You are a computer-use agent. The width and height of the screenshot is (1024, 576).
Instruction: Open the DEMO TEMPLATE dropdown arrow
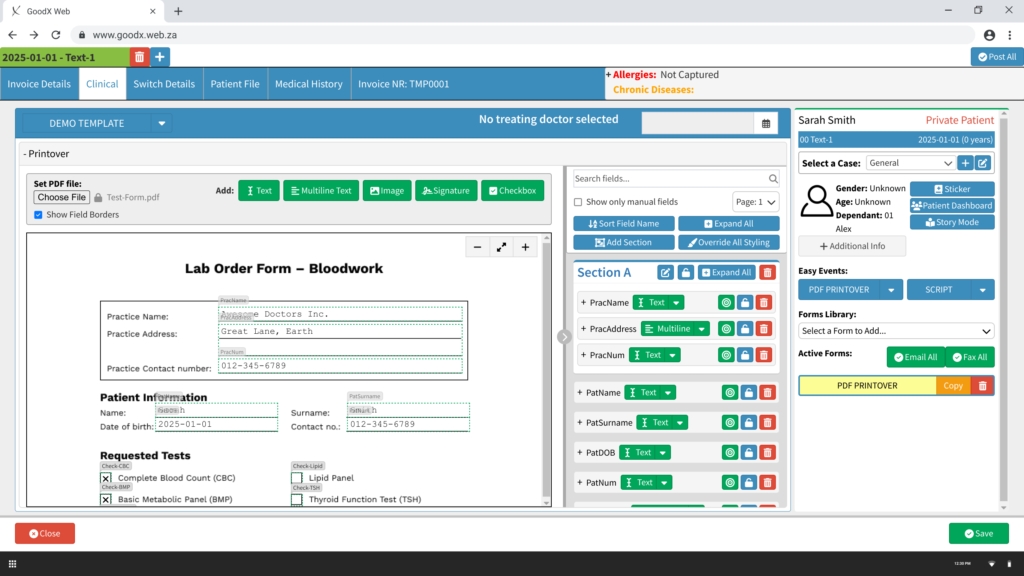pyautogui.click(x=161, y=123)
